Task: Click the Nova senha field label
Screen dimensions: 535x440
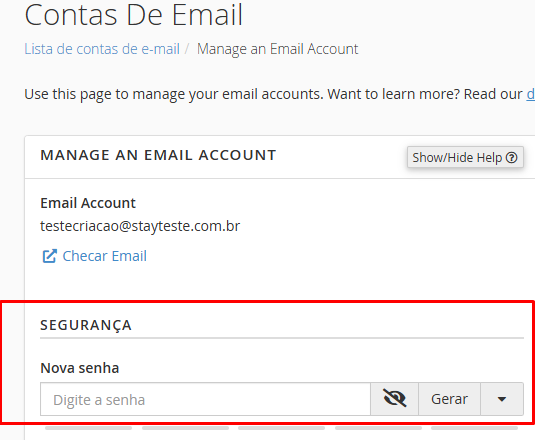Action: coord(80,368)
